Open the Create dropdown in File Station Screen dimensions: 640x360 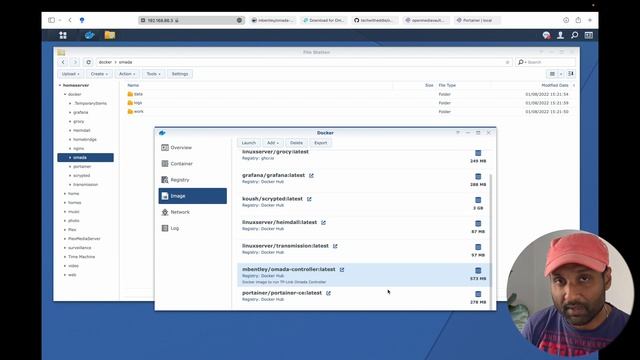click(x=99, y=74)
